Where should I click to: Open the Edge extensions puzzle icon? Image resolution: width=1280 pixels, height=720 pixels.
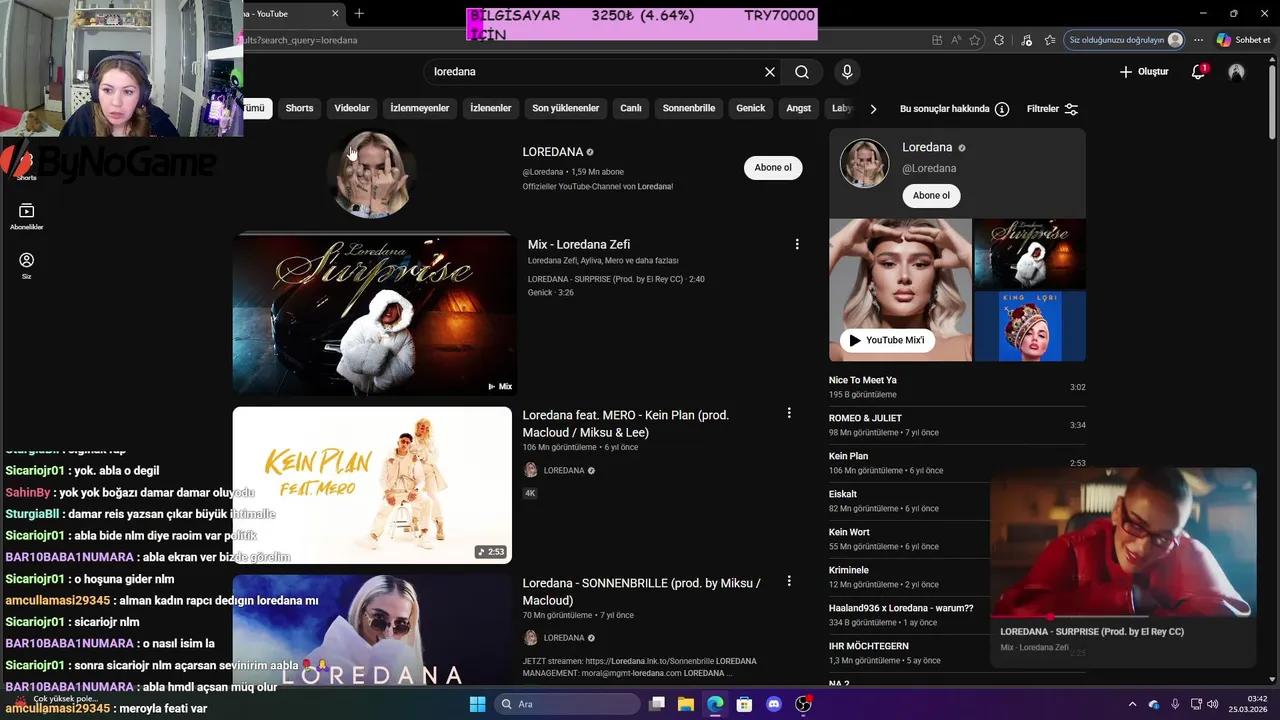pyautogui.click(x=999, y=40)
